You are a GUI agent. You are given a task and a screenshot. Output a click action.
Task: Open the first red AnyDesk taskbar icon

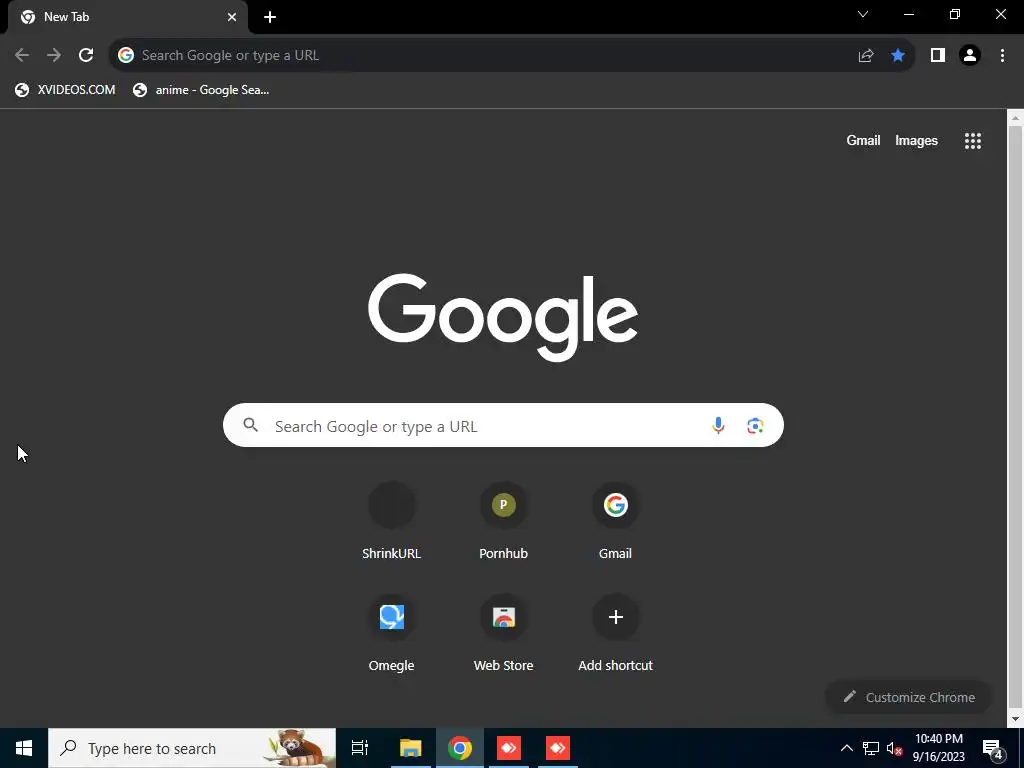(509, 748)
